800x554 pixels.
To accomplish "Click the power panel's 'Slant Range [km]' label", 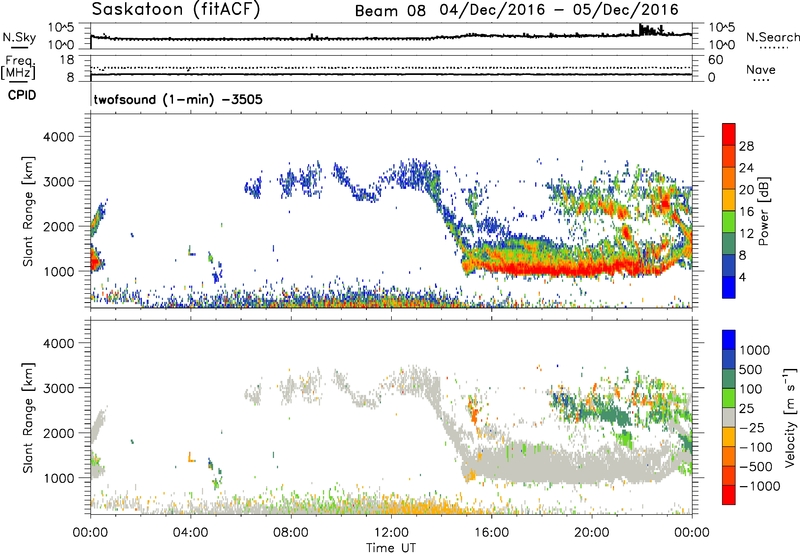I will (28, 211).
